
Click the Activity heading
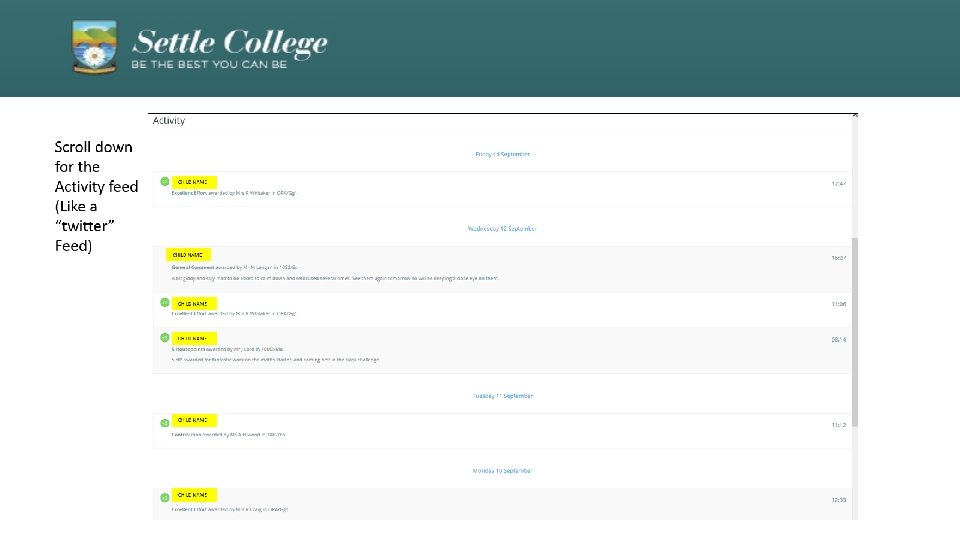coord(169,121)
